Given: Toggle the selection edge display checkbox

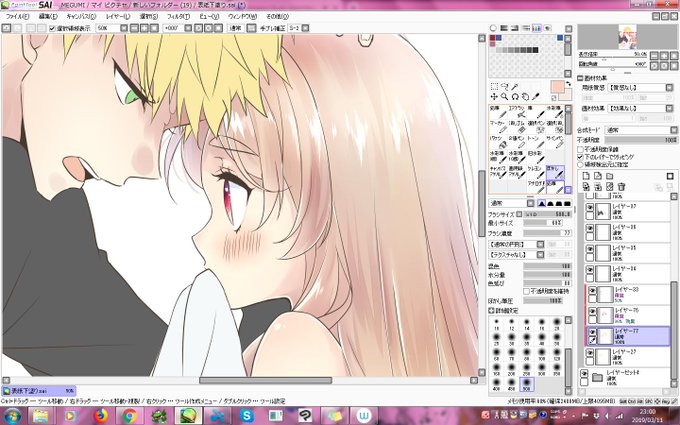Looking at the screenshot, I should pos(52,28).
